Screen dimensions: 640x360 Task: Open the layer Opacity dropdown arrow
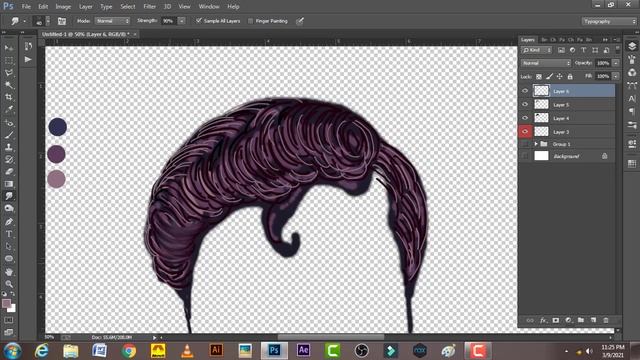point(616,63)
